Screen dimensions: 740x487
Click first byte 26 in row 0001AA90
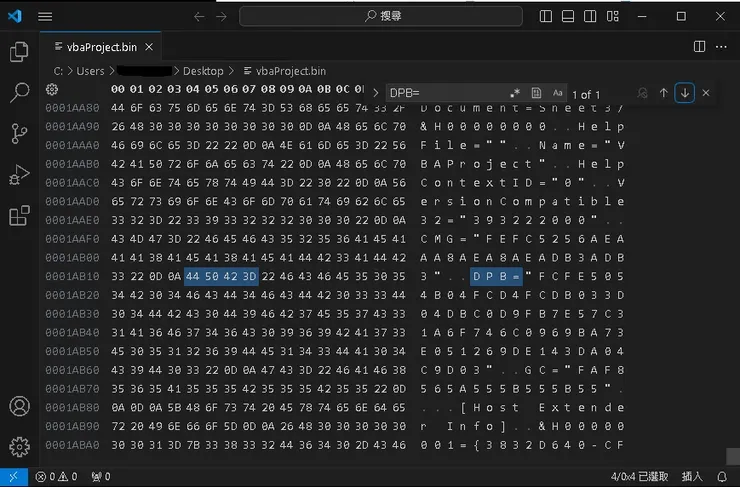pos(118,126)
